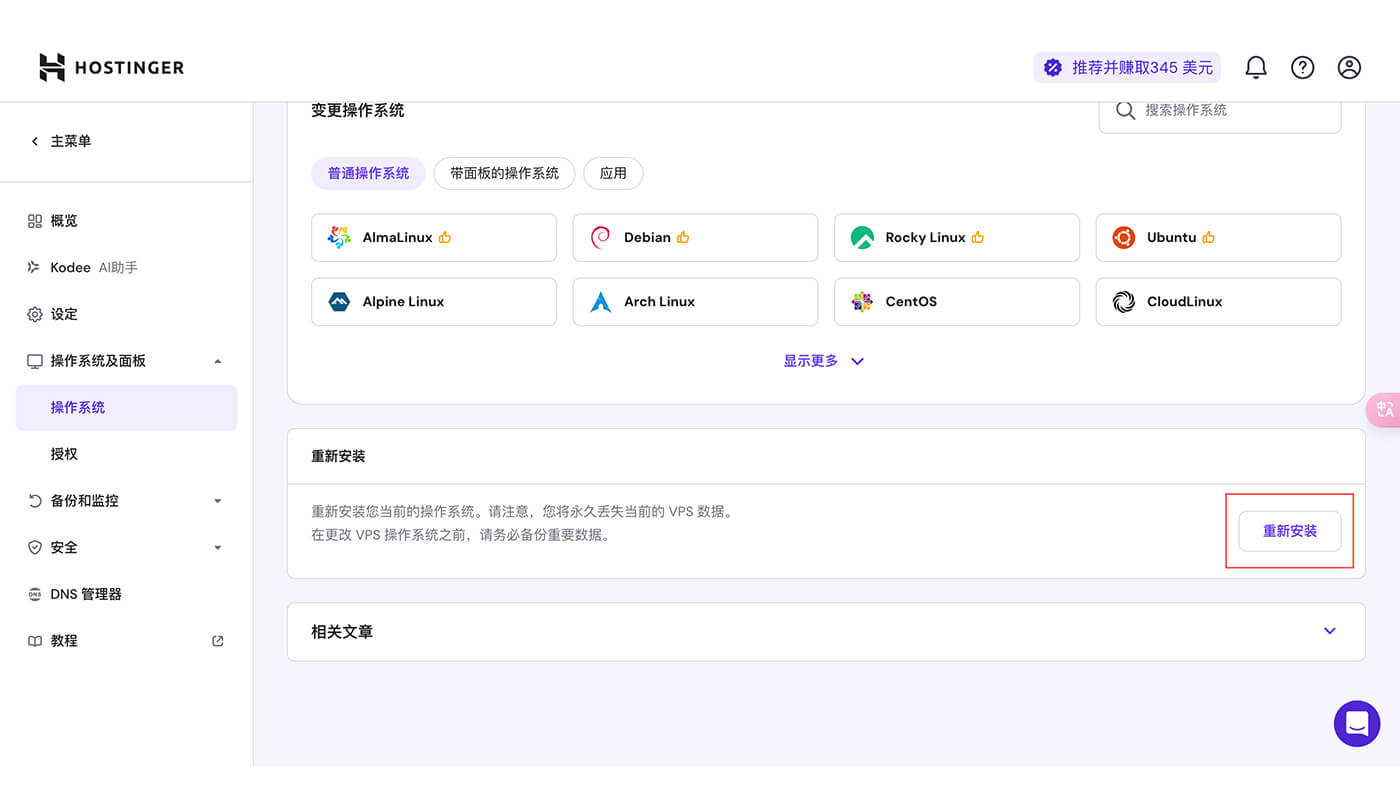Open 操作系统 in the sidebar
The image size is (1400, 800).
(126, 407)
